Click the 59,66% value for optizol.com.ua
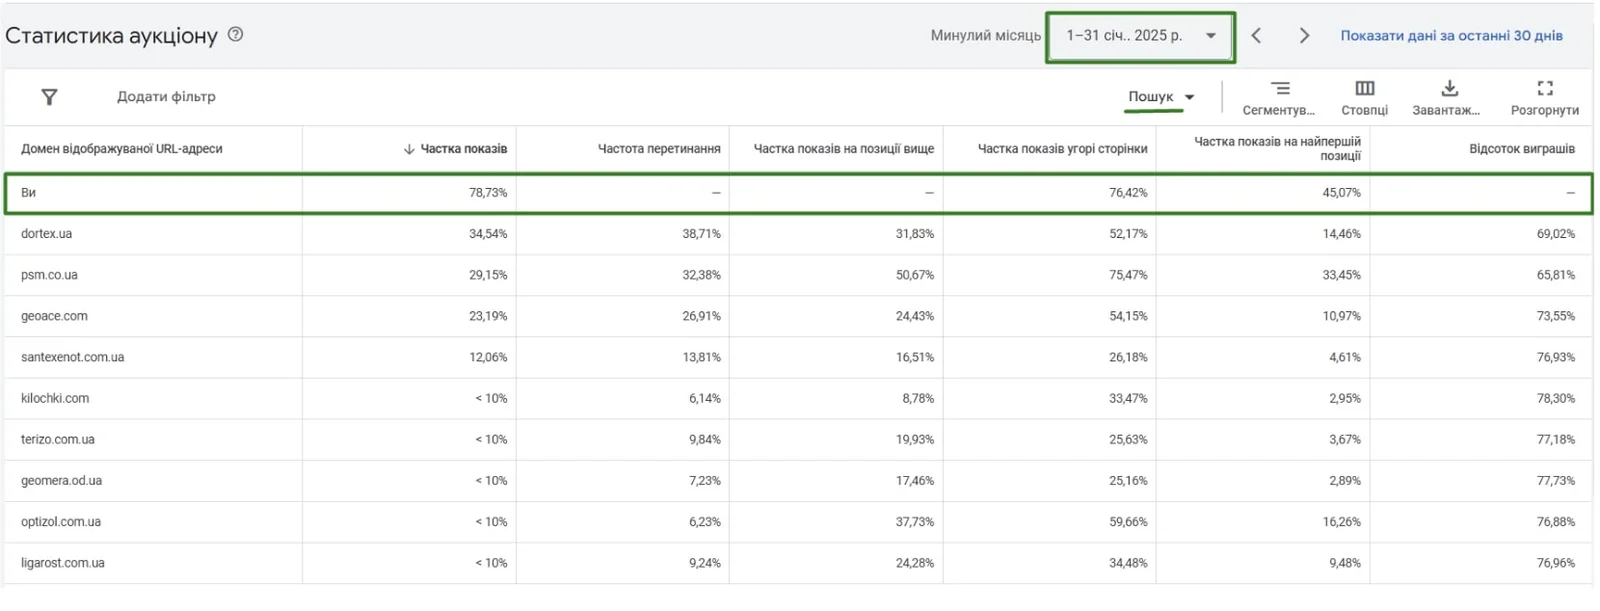The height and width of the screenshot is (611, 1600). (x=1128, y=521)
